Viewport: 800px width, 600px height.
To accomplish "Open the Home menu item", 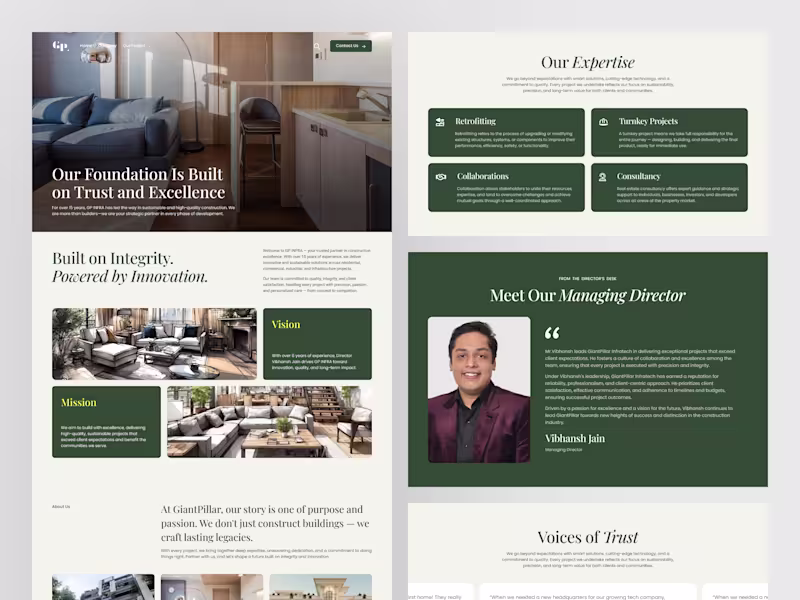I will coord(85,45).
